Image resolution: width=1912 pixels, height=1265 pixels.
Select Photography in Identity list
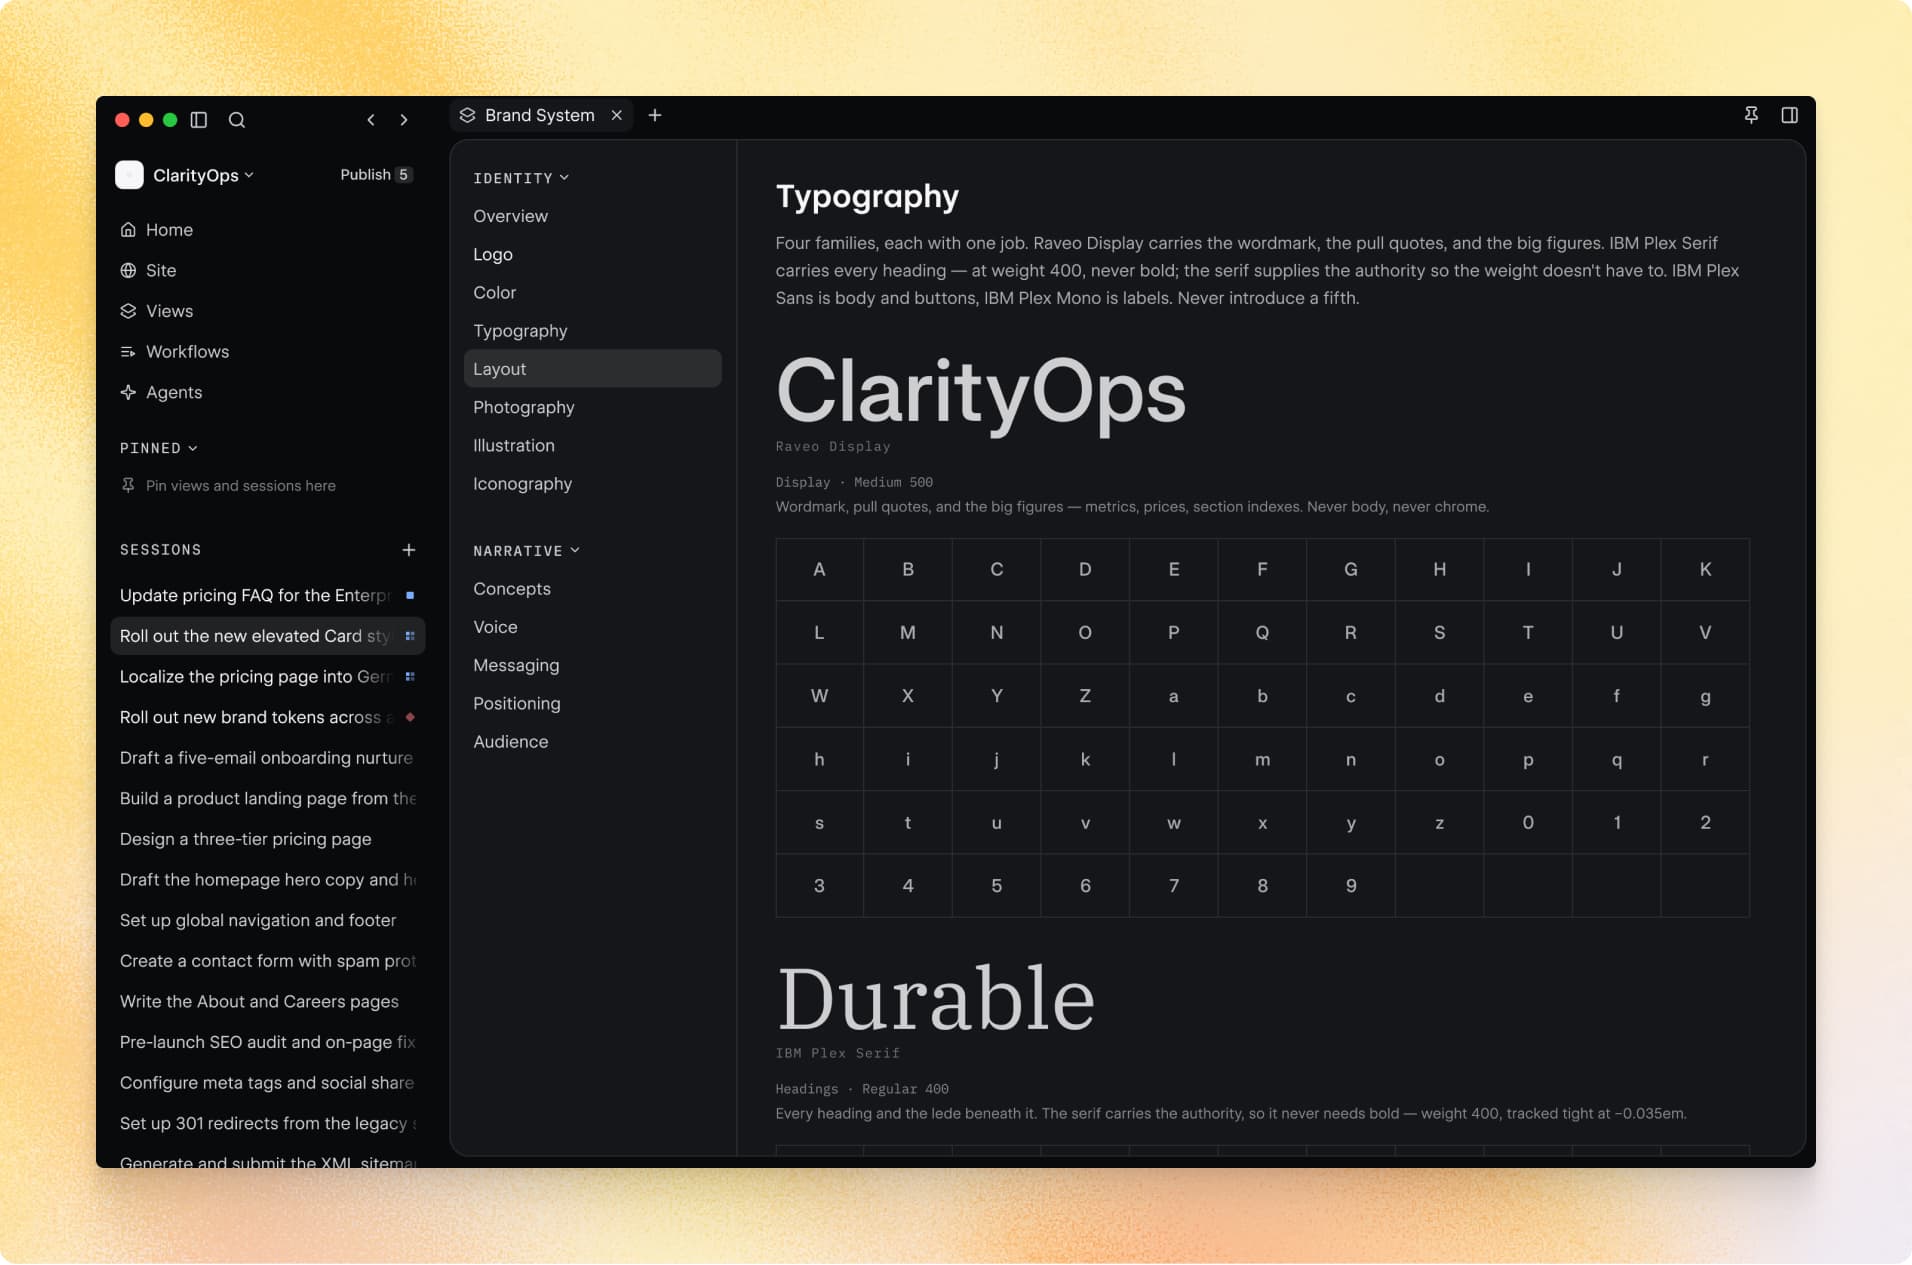593,408
